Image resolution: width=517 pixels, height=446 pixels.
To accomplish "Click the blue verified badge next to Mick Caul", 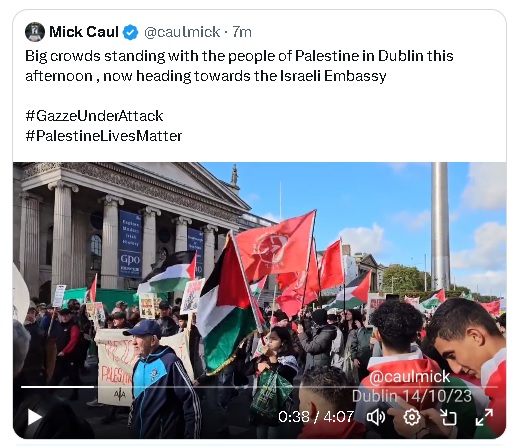I will click(130, 32).
